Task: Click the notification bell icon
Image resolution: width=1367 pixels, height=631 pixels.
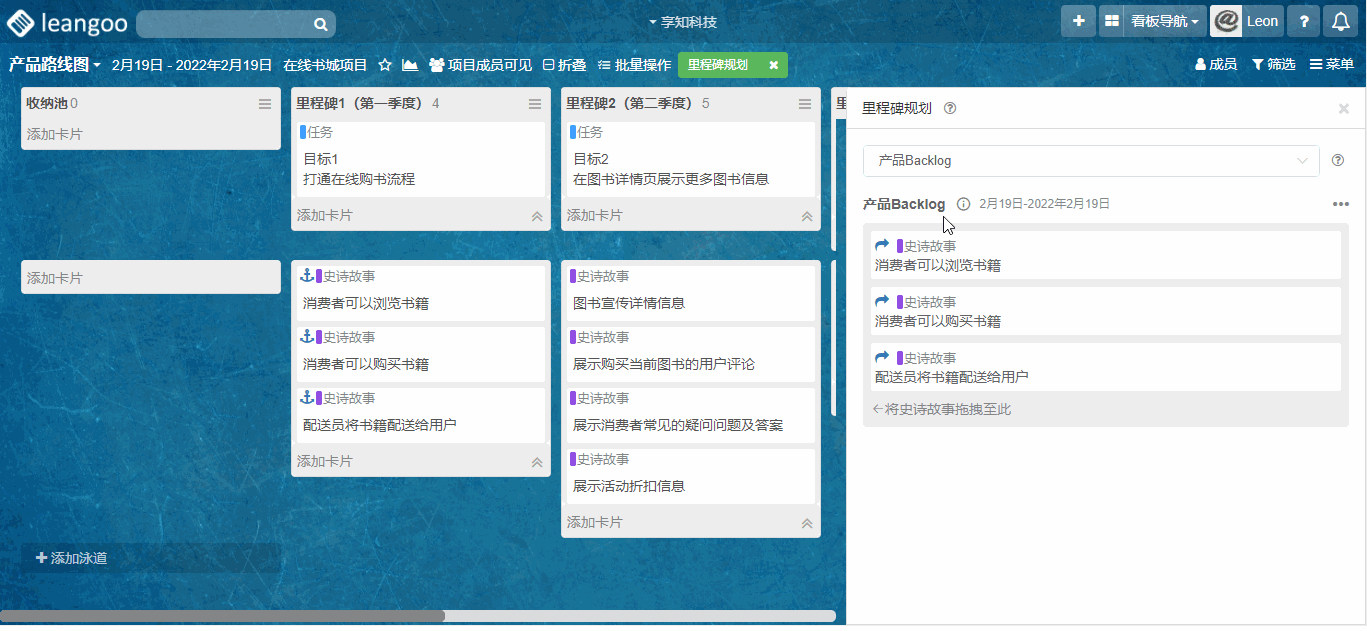Action: 1341,21
